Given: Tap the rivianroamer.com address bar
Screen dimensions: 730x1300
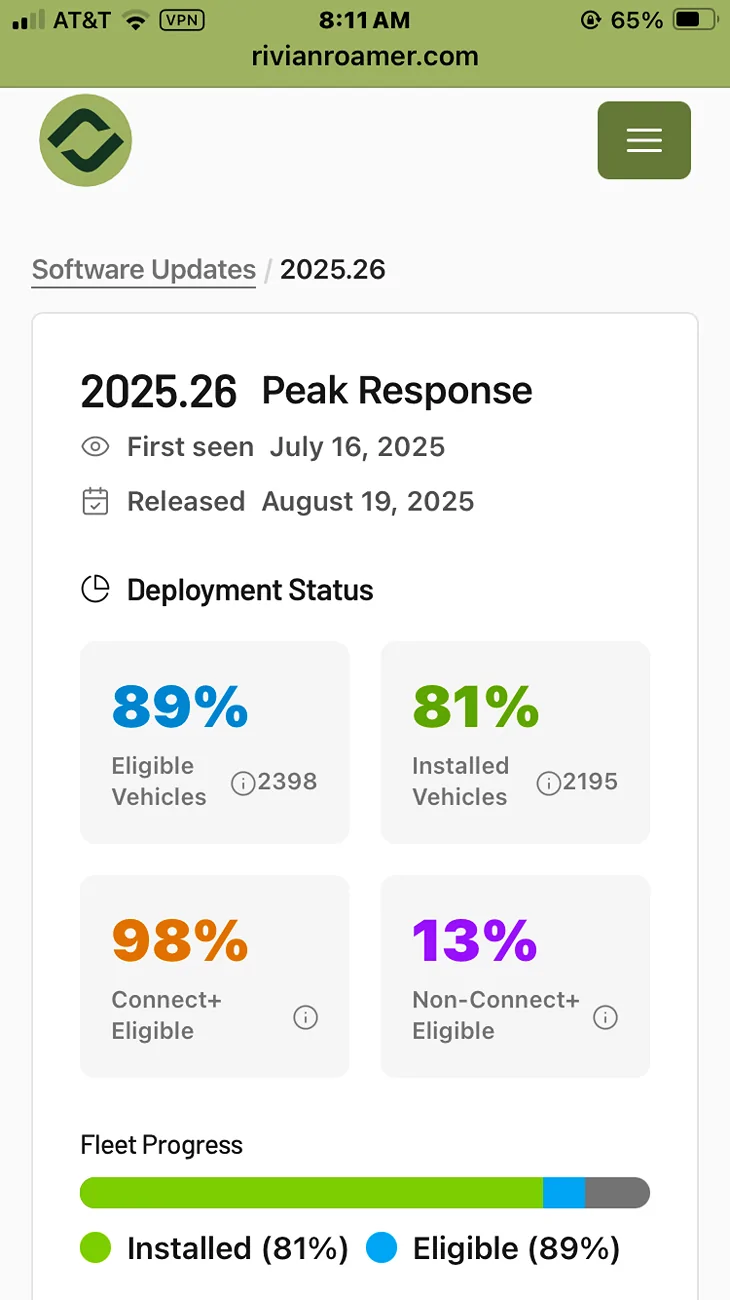Looking at the screenshot, I should point(365,57).
